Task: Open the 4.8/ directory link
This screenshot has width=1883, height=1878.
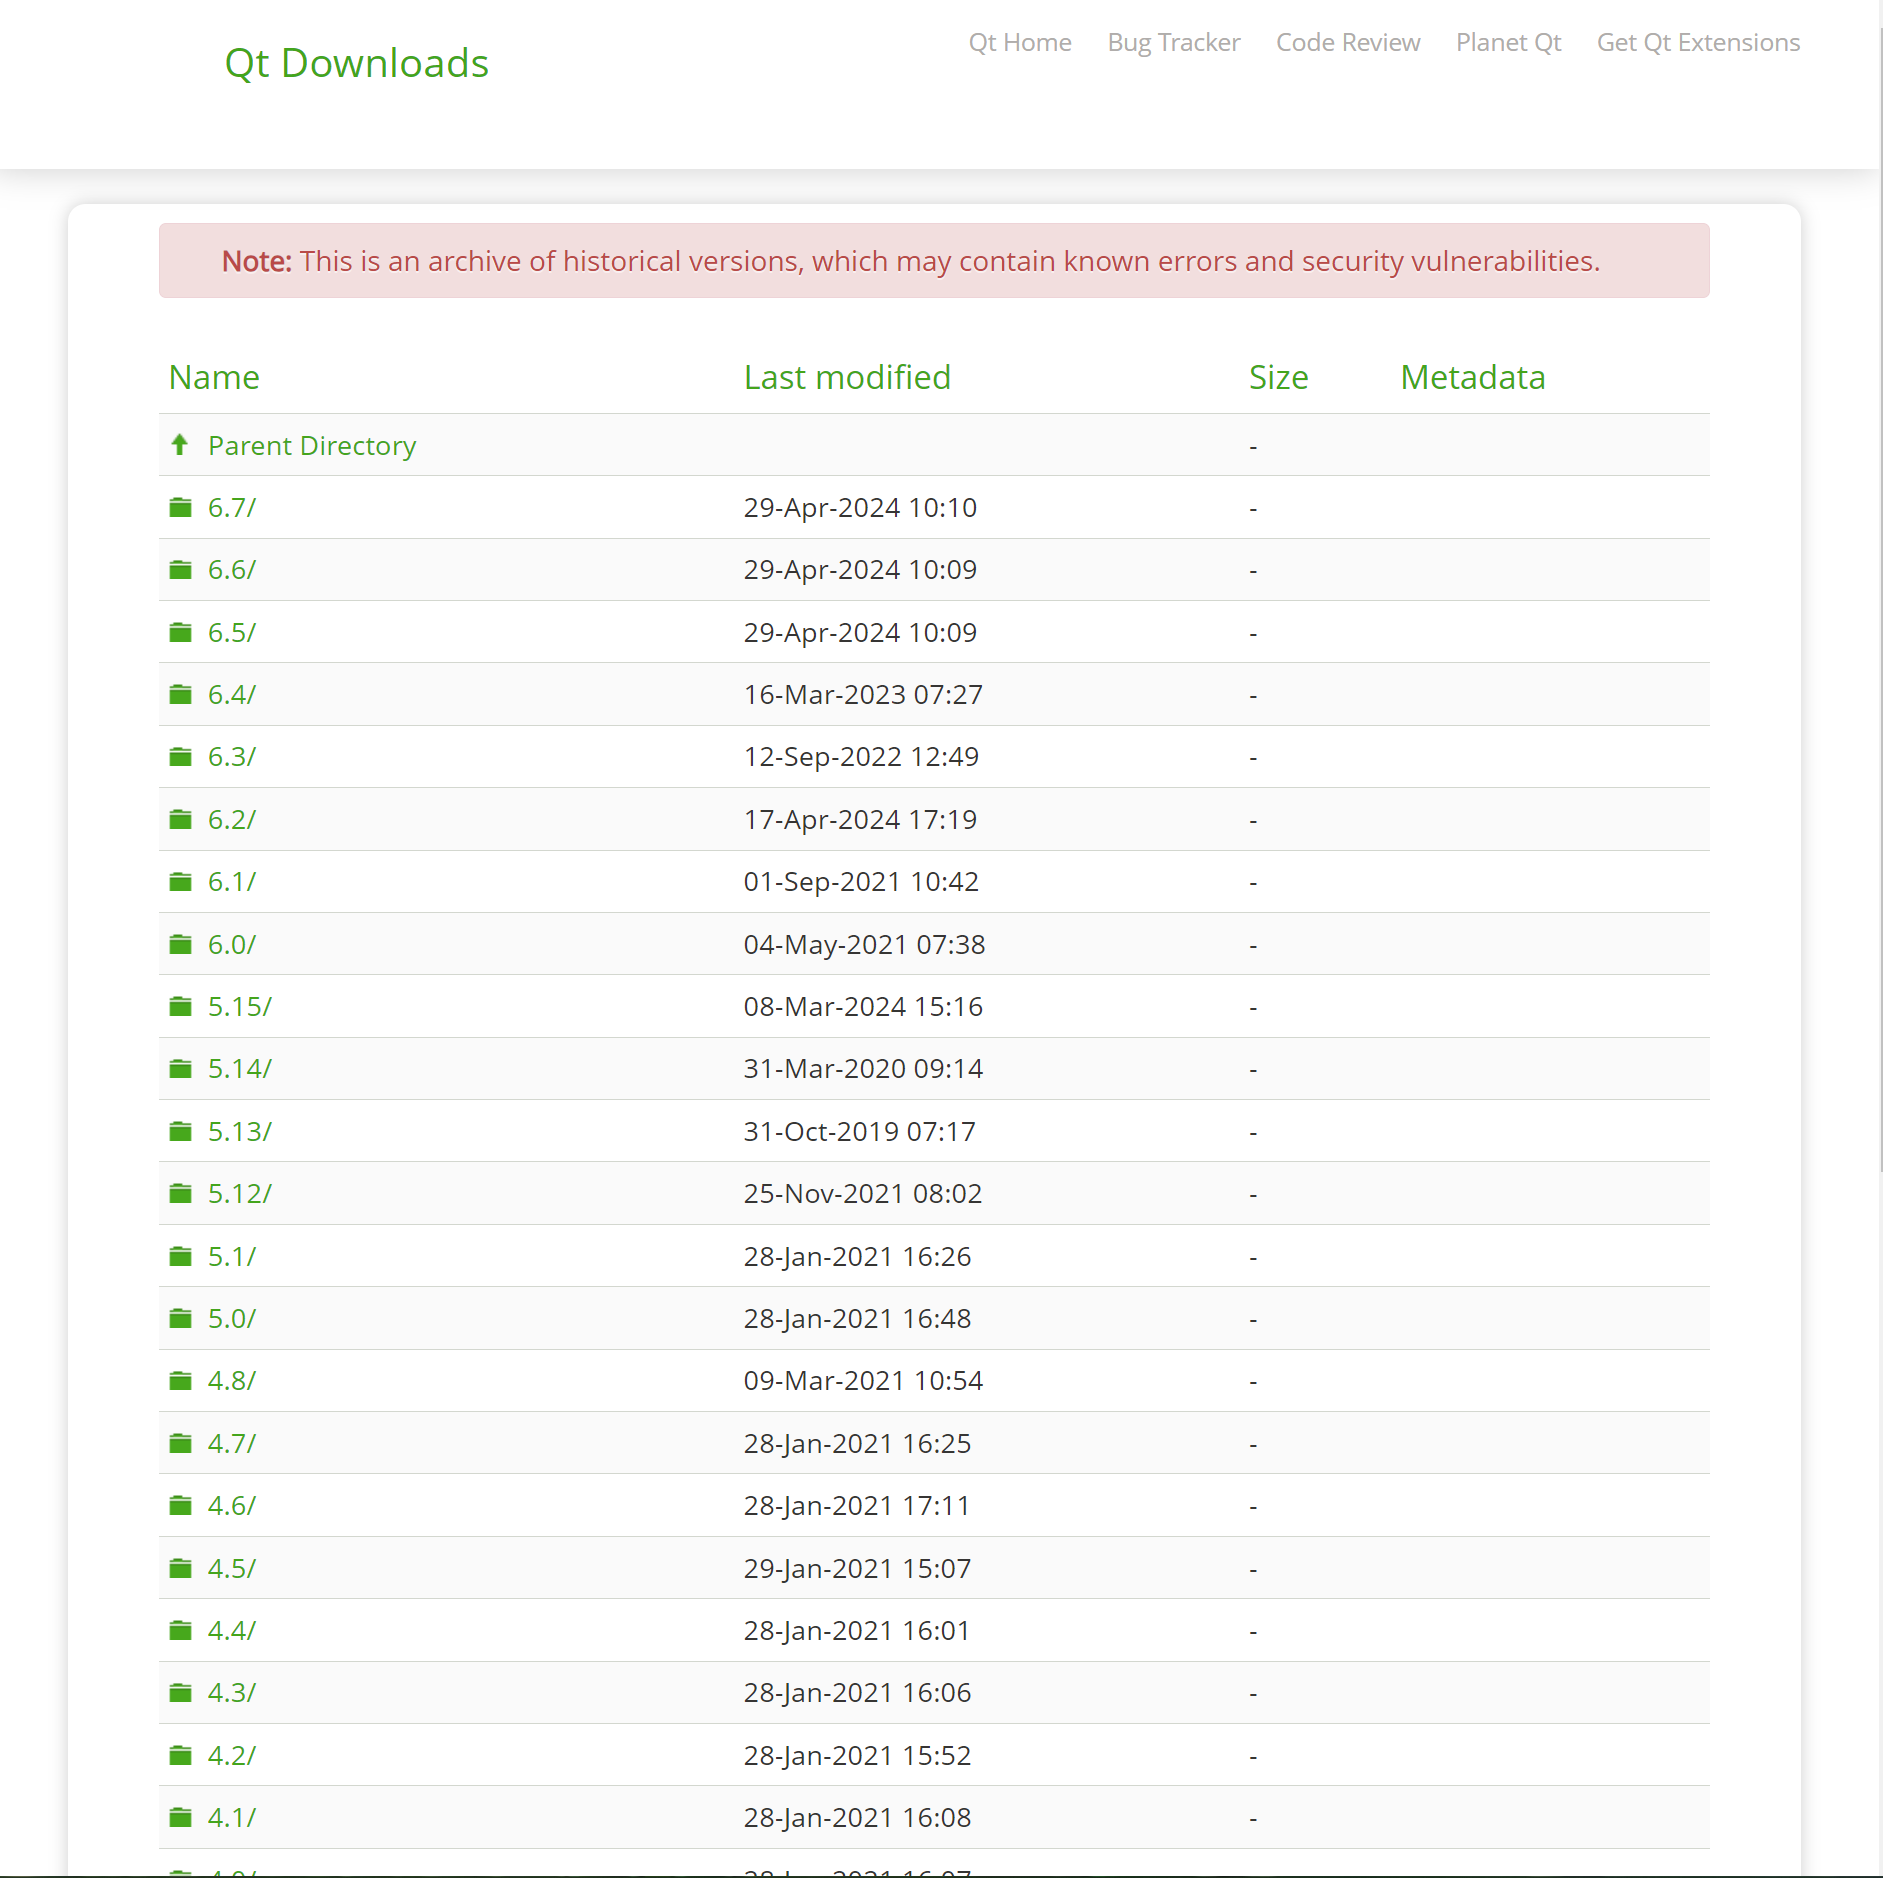Action: pos(232,1381)
